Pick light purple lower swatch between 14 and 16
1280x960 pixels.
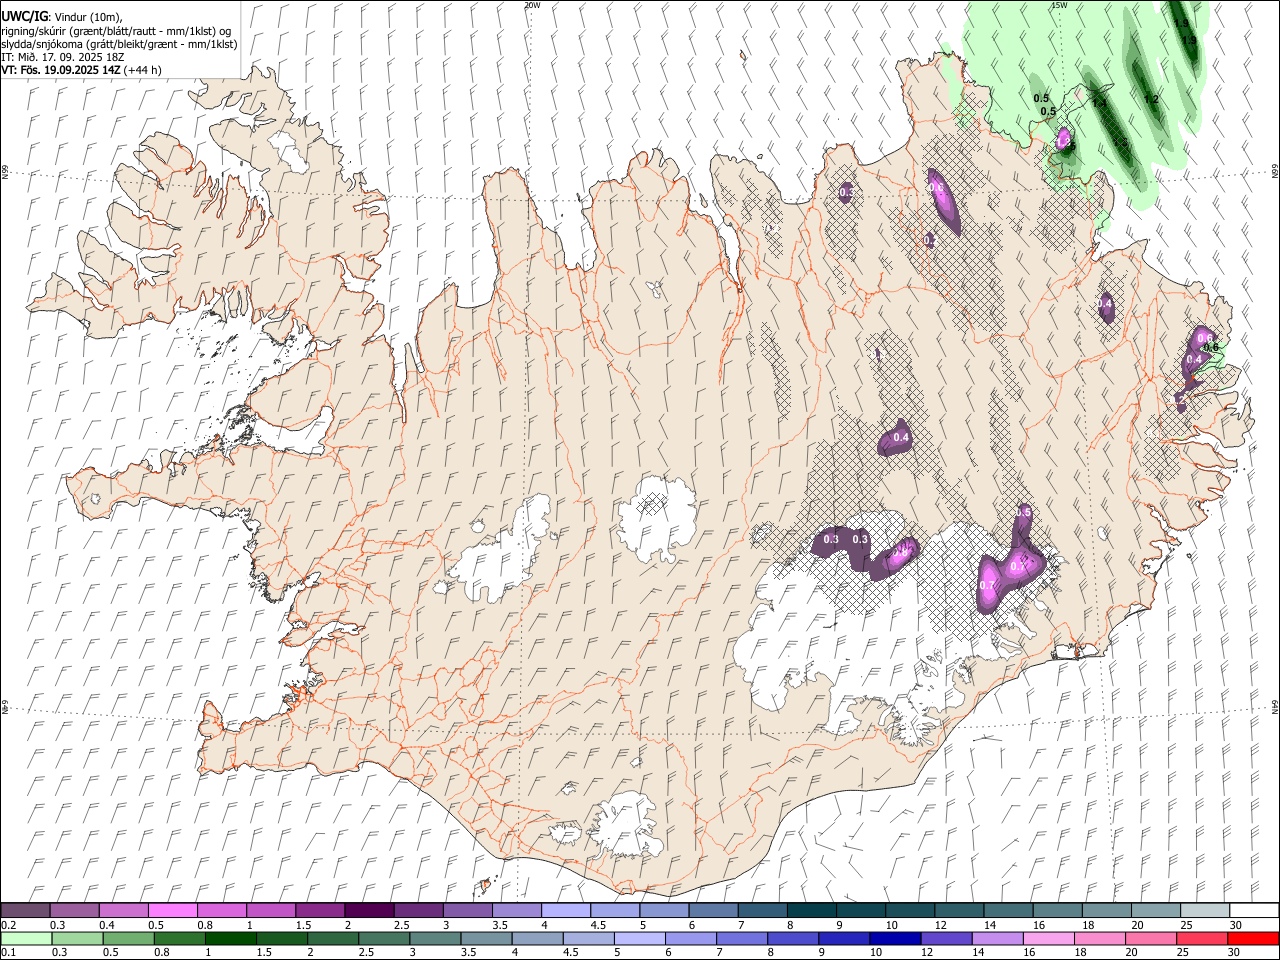click(998, 939)
